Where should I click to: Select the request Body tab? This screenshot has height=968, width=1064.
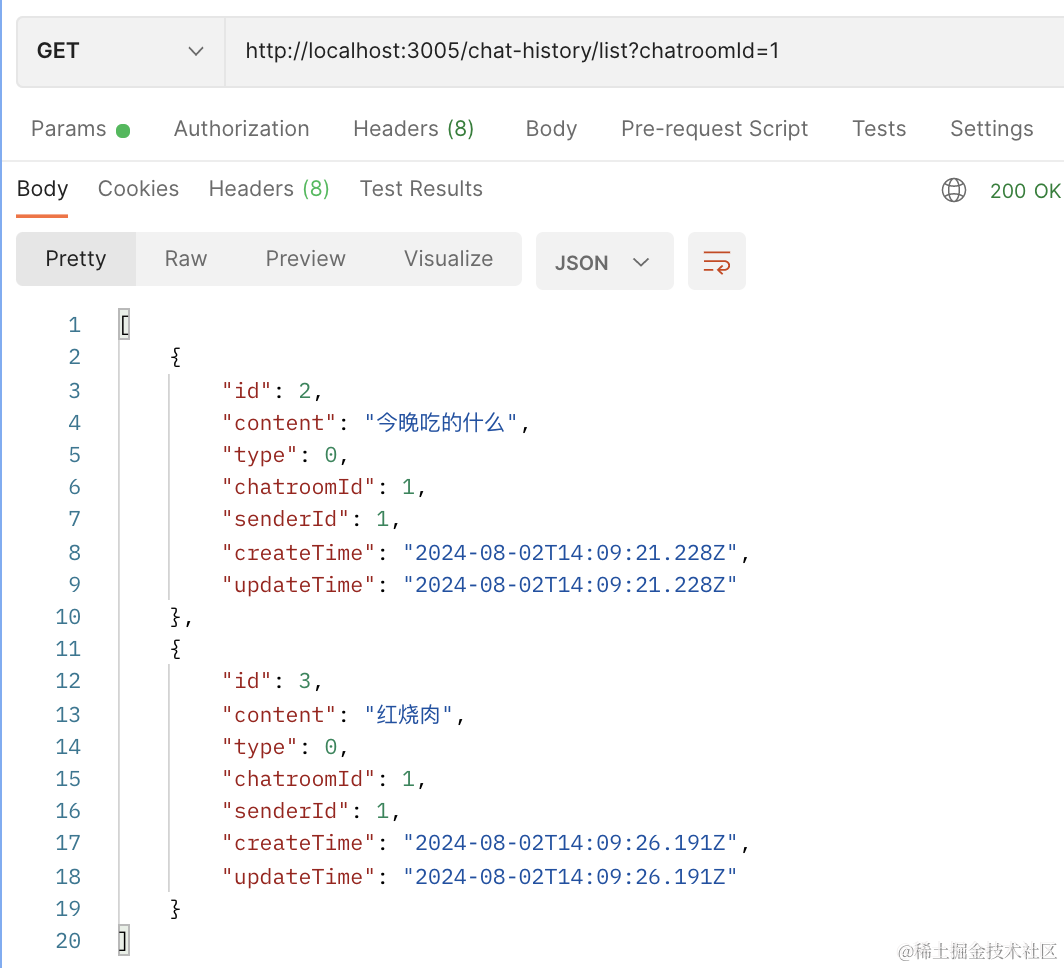pyautogui.click(x=551, y=129)
